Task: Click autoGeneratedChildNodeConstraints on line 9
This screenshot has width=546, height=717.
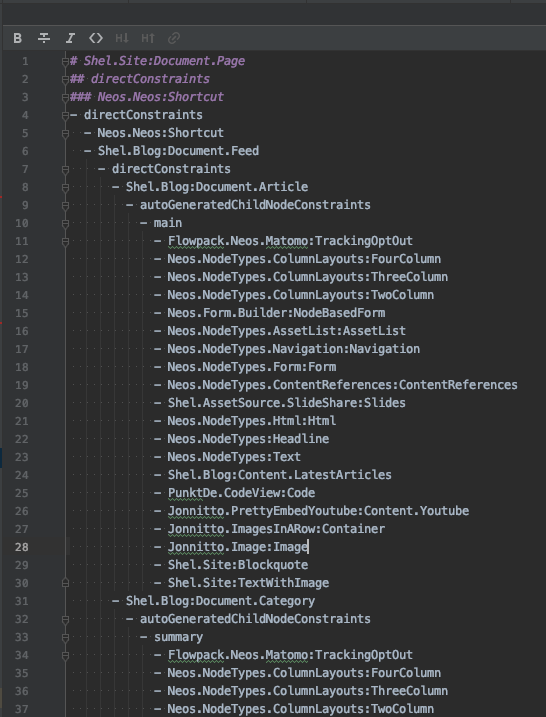Action: coord(255,205)
